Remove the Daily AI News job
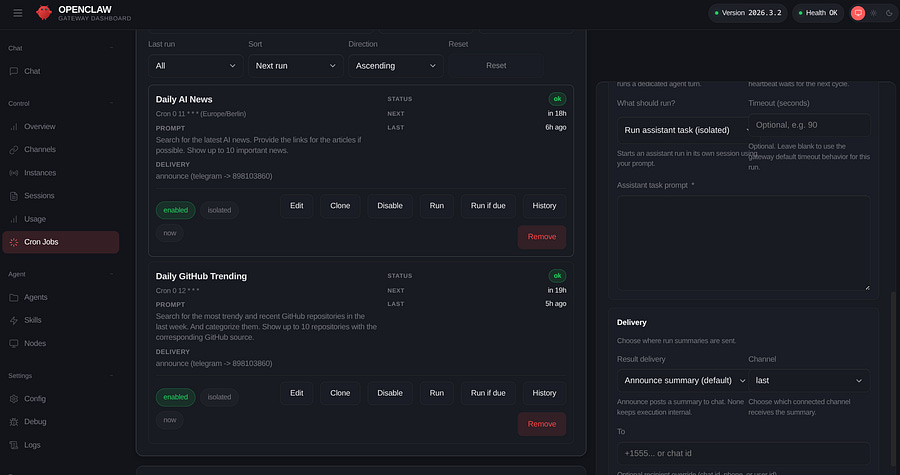900x475 pixels. pos(542,237)
